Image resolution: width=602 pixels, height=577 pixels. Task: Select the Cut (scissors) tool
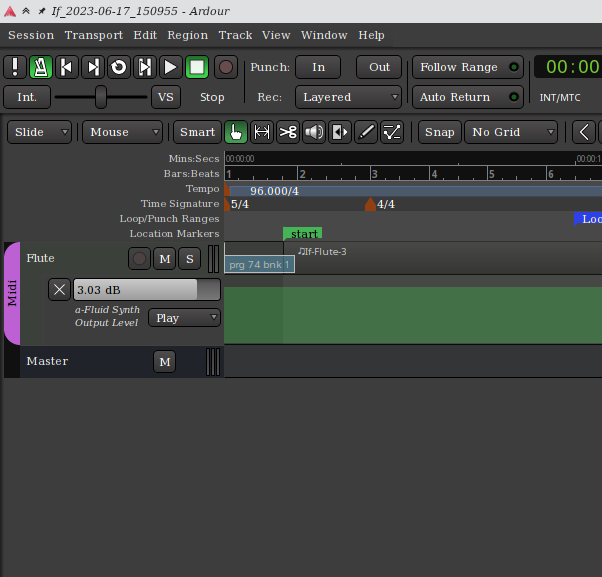(x=288, y=132)
